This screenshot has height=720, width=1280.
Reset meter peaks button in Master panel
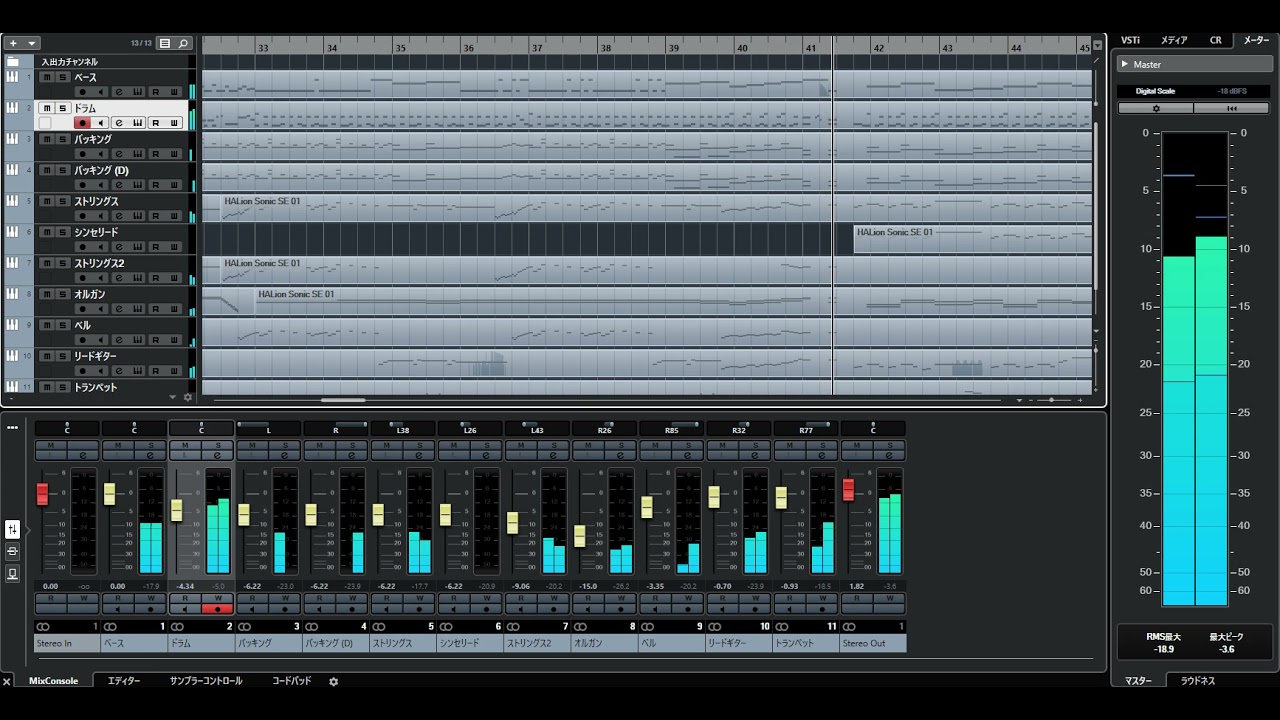pos(1231,108)
